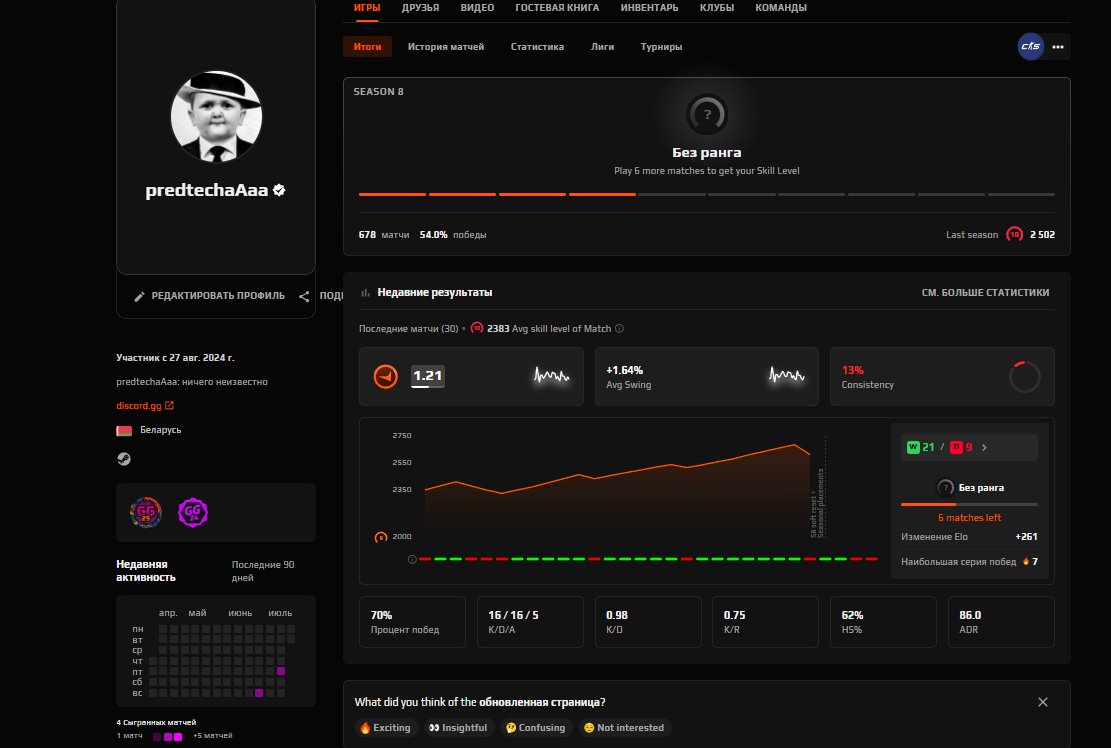
Task: Choose Insightful feedback option
Action: pyautogui.click(x=458, y=727)
